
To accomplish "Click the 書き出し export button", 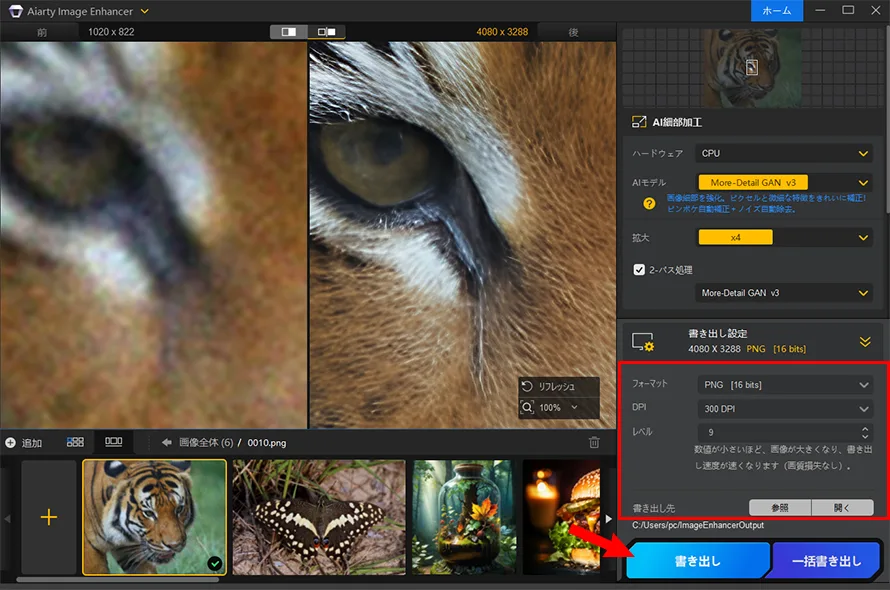I will 698,561.
